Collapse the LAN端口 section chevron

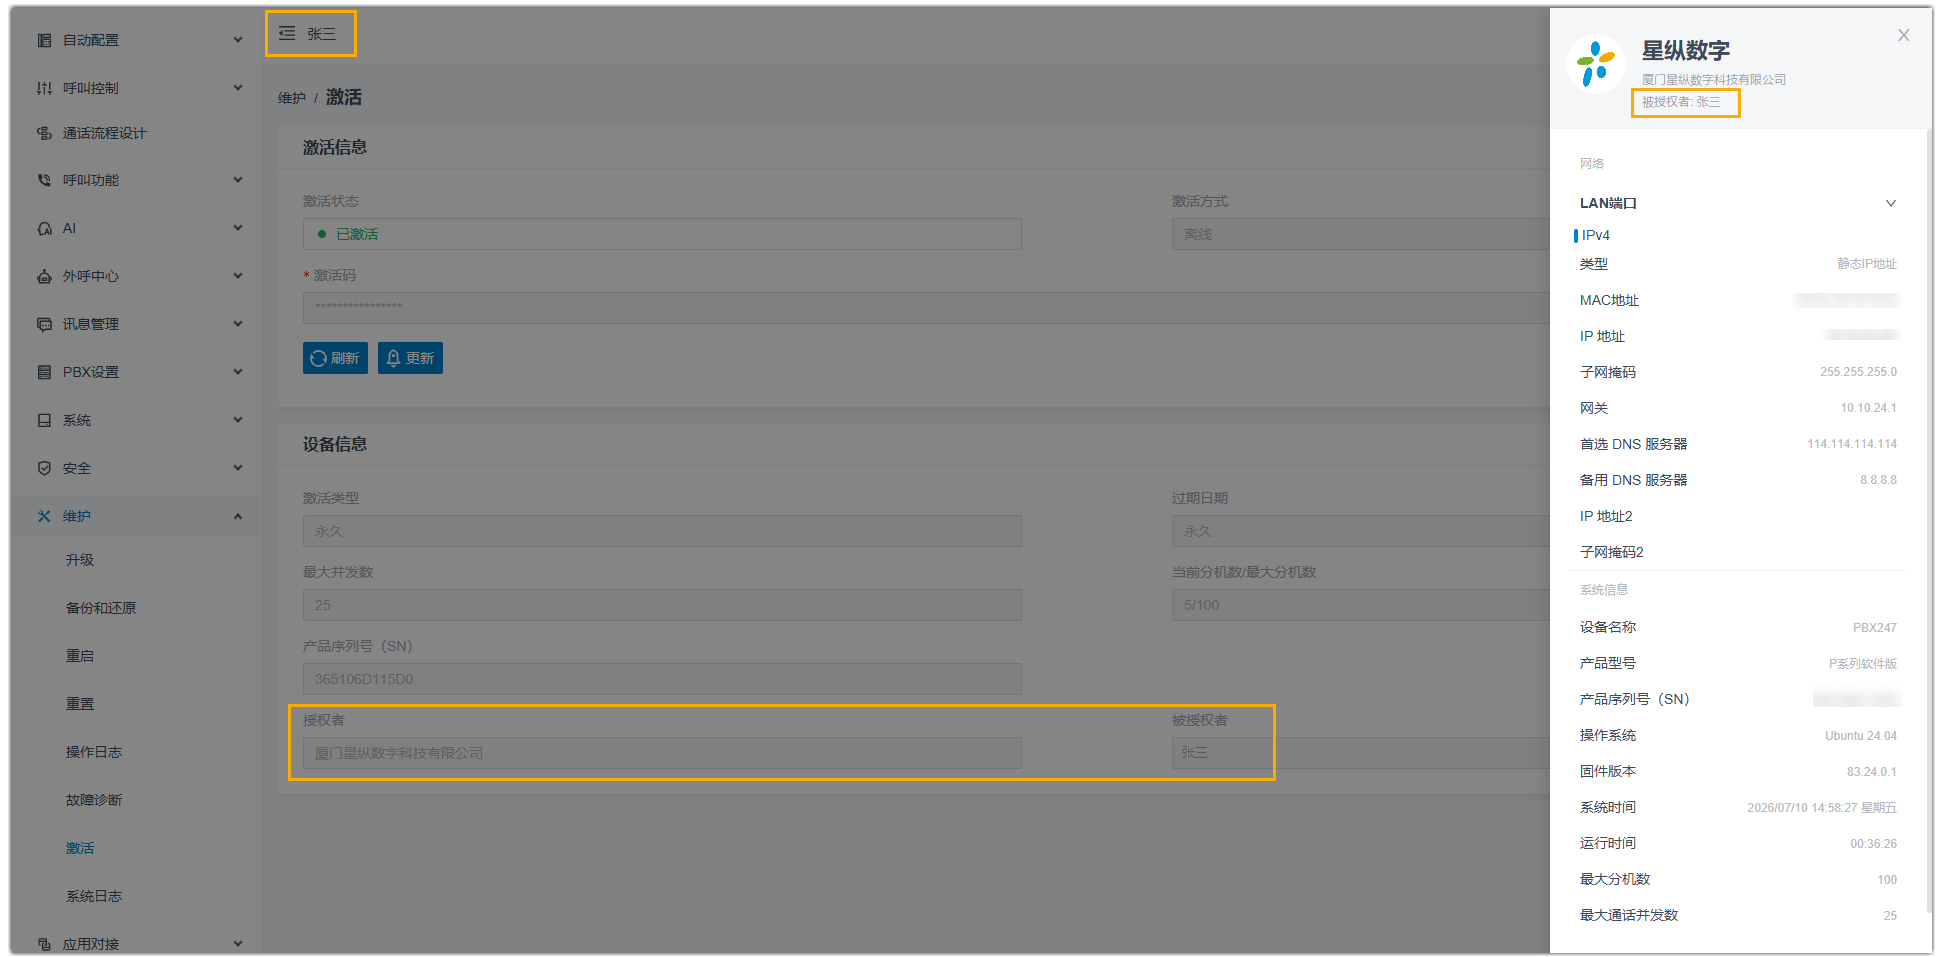pos(1890,203)
